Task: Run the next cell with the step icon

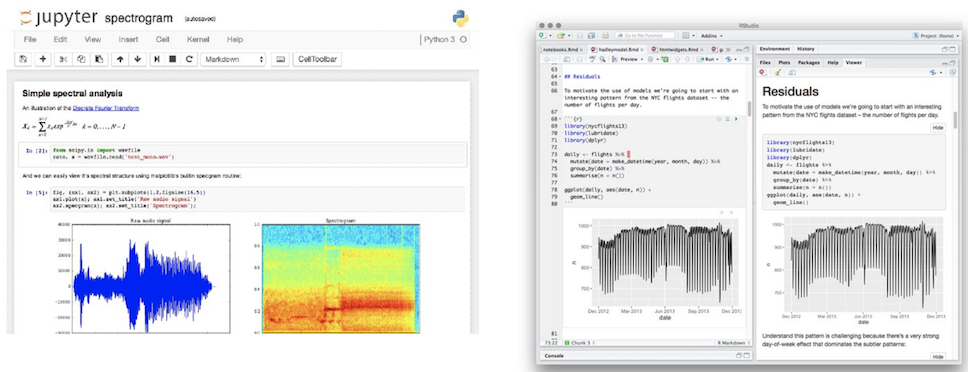Action: [157, 59]
